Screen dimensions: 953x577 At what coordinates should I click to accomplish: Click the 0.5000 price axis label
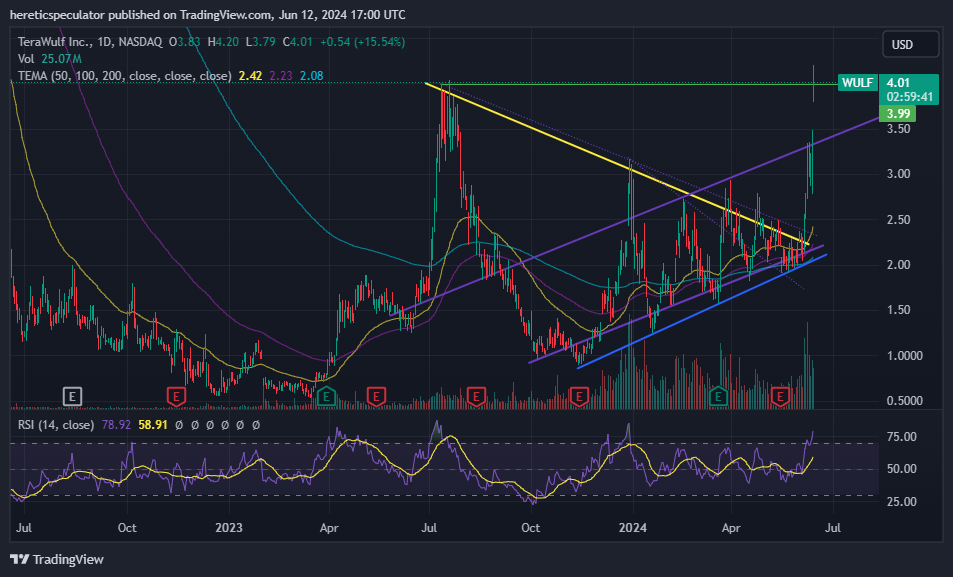[904, 401]
